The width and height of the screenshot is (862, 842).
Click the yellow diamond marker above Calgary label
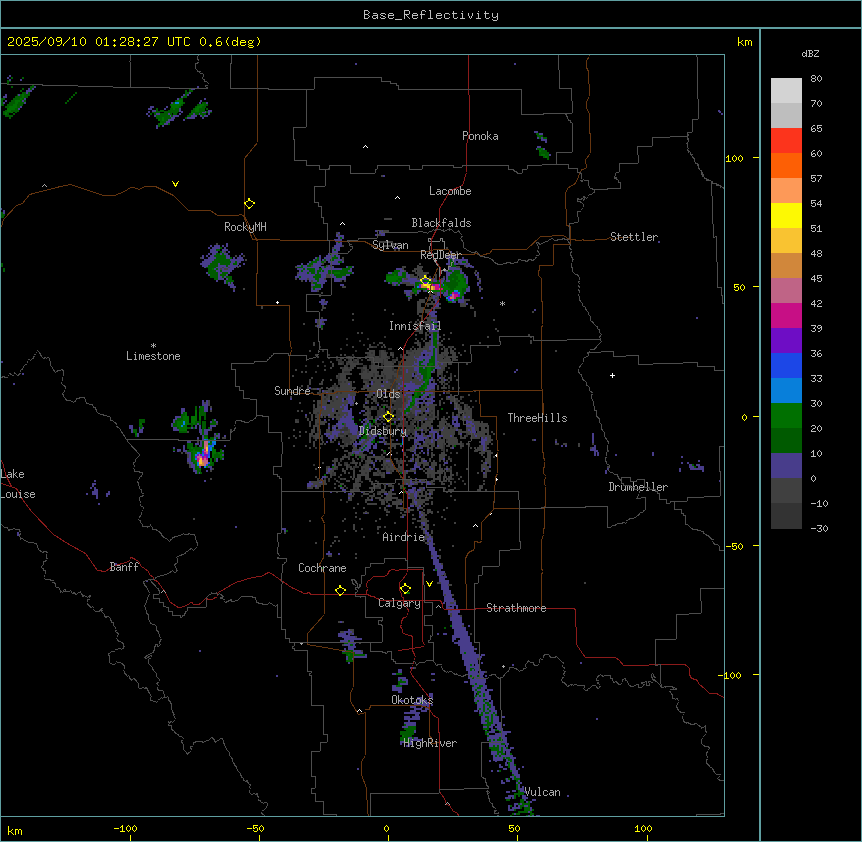(x=405, y=589)
